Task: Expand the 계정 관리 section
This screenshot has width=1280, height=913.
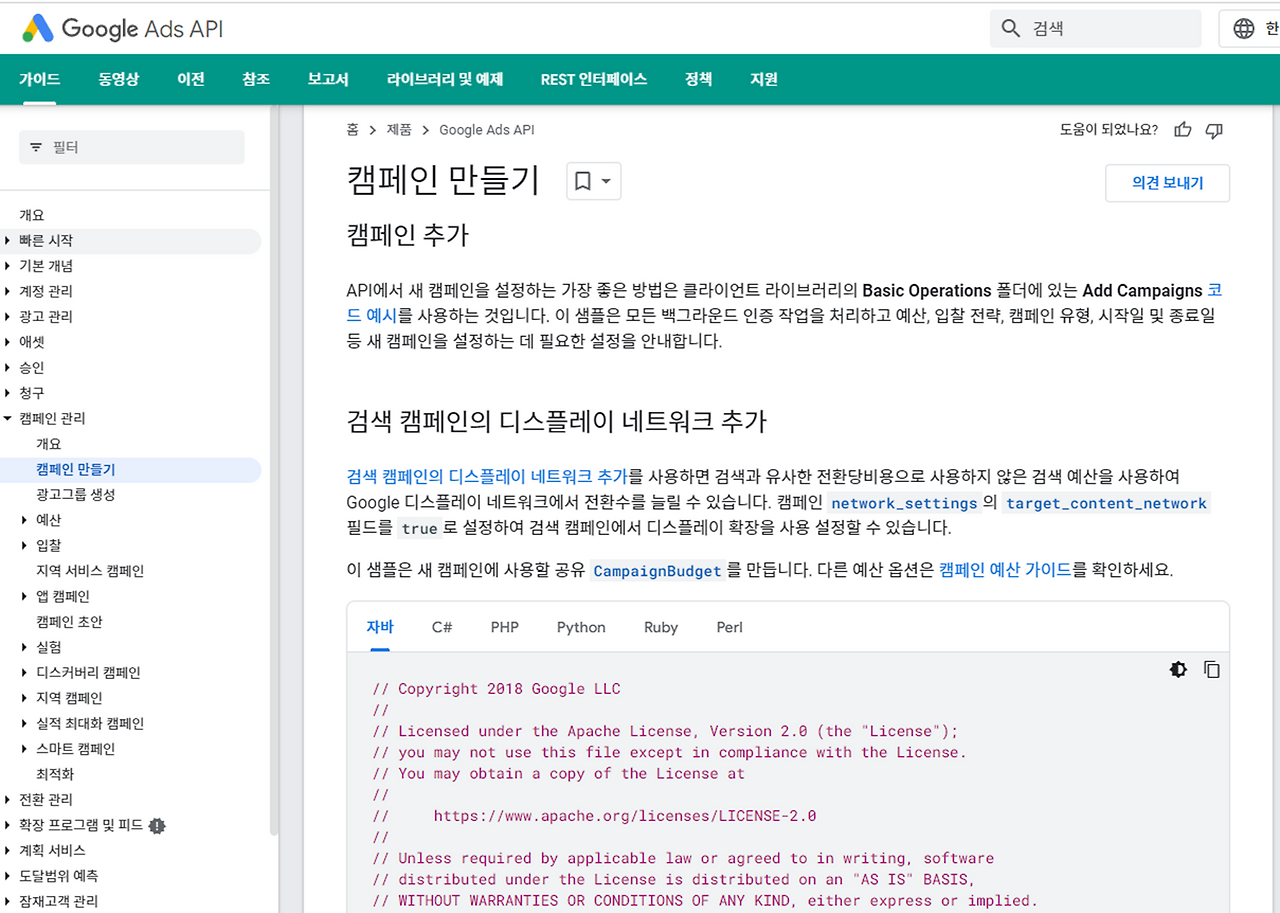Action: click(8, 291)
